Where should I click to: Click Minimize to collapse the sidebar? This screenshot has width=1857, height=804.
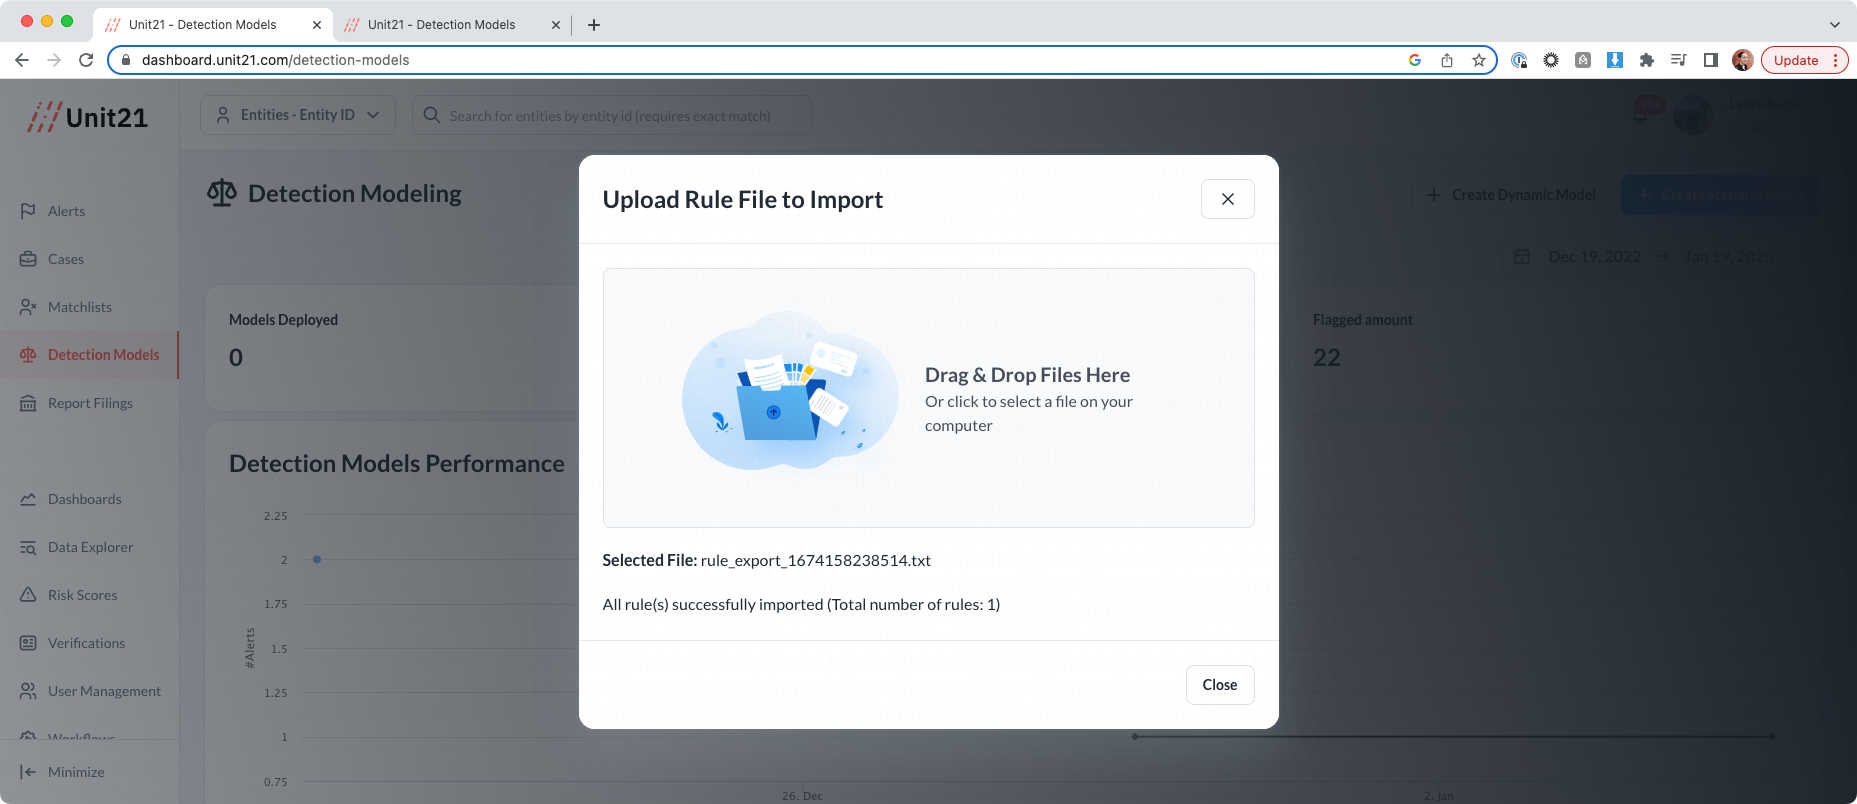pyautogui.click(x=76, y=772)
